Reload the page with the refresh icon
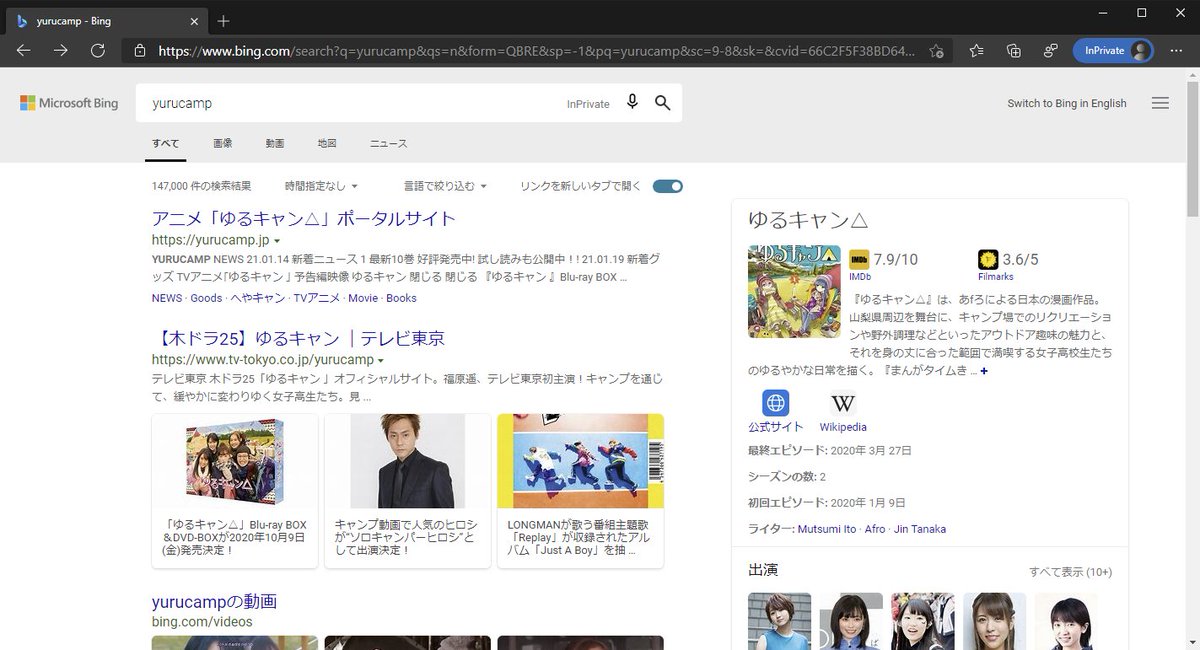Screen dimensions: 1200x650 (98, 50)
